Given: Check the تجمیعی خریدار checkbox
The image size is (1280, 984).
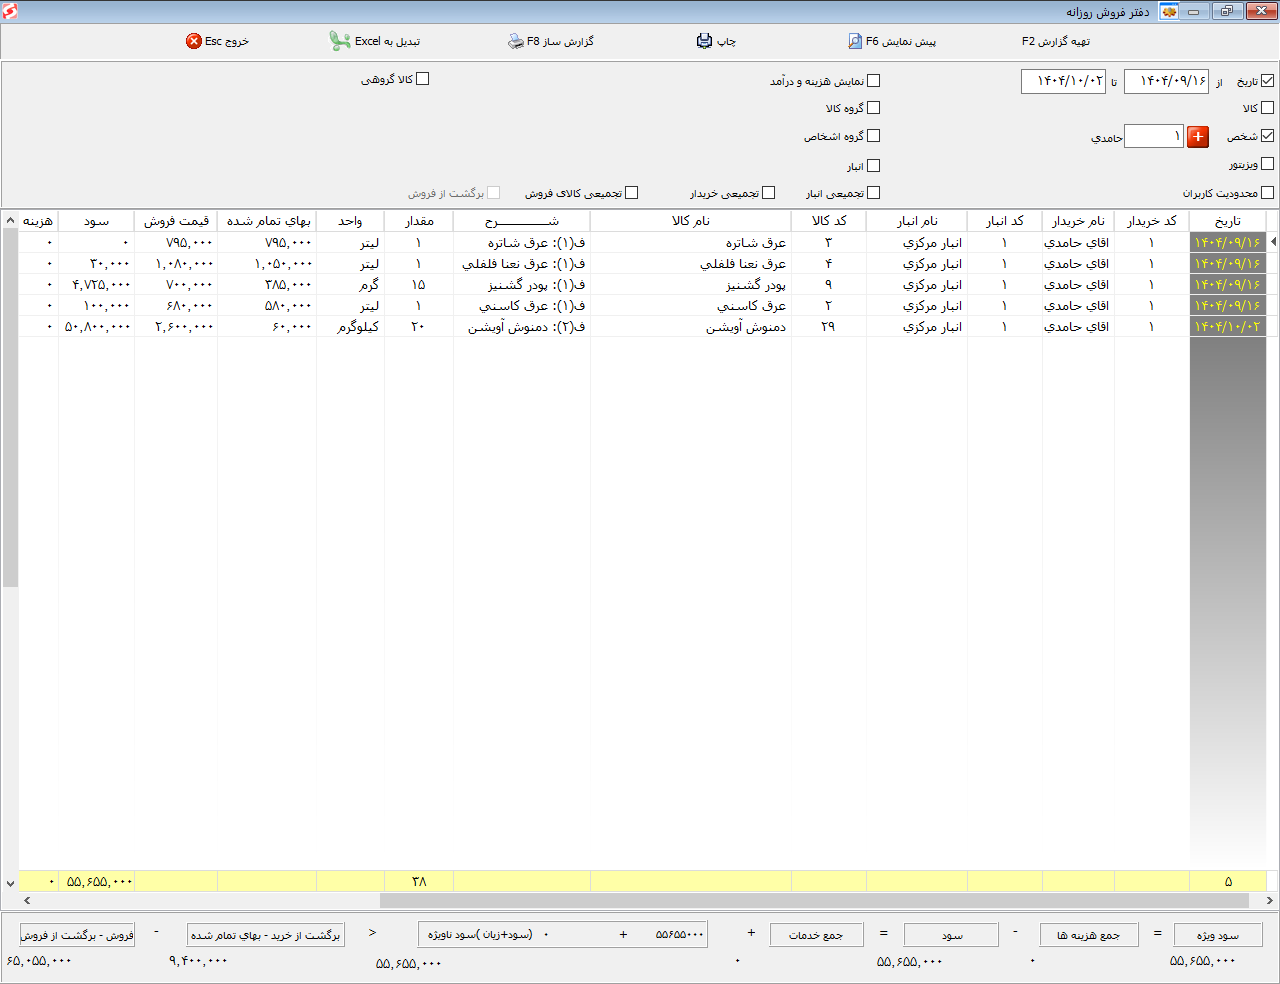Looking at the screenshot, I should (769, 193).
